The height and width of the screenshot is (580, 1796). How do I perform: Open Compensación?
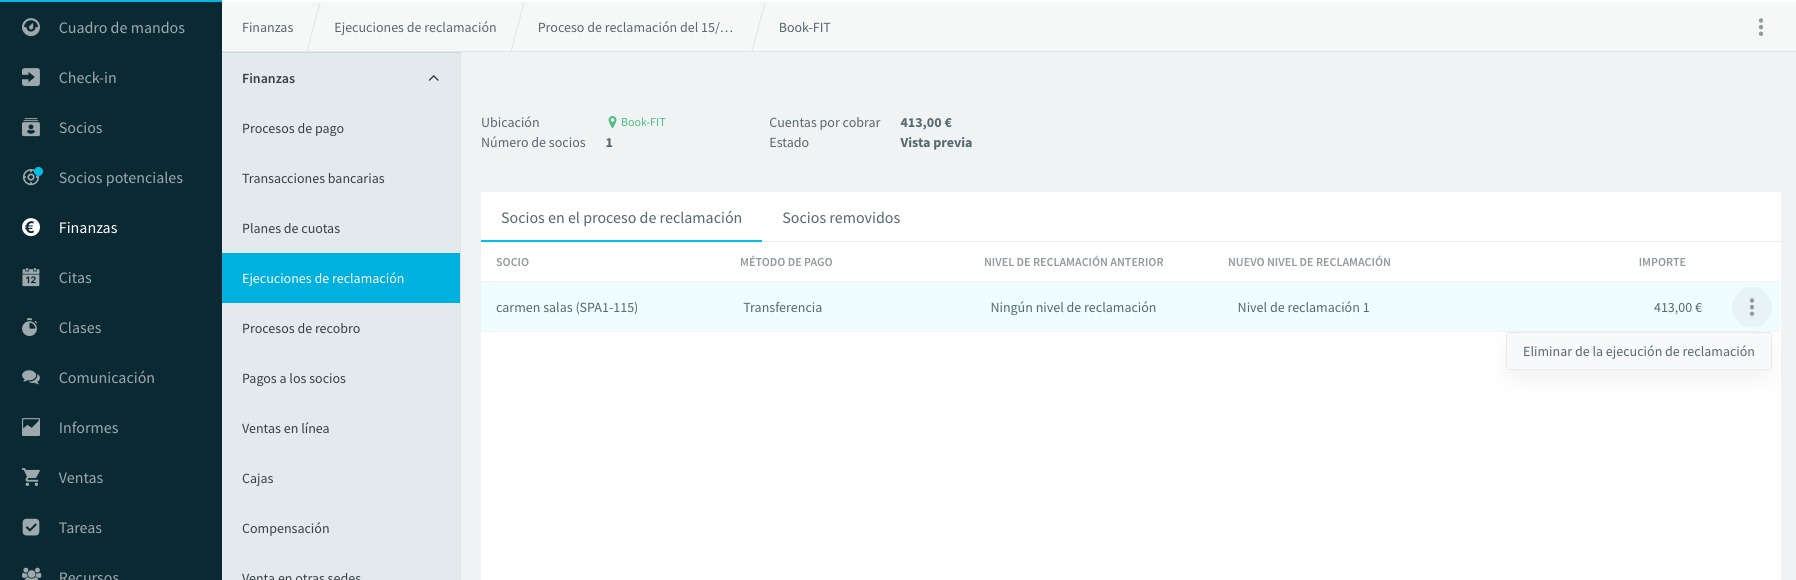(x=341, y=528)
